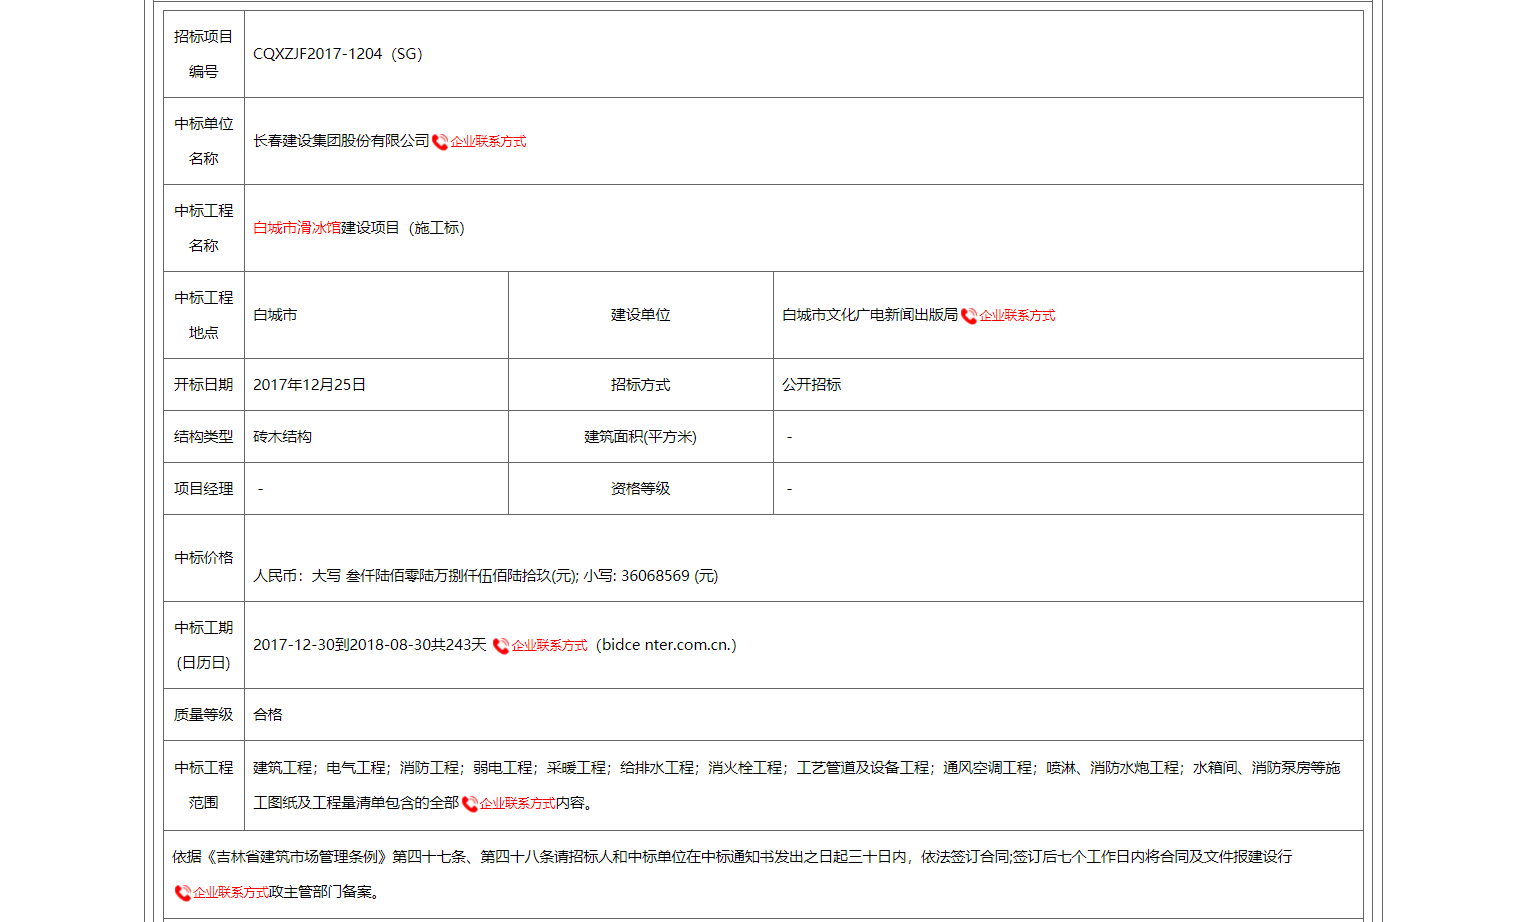
Task: Click the 资格等级 label cell
Action: pos(641,489)
